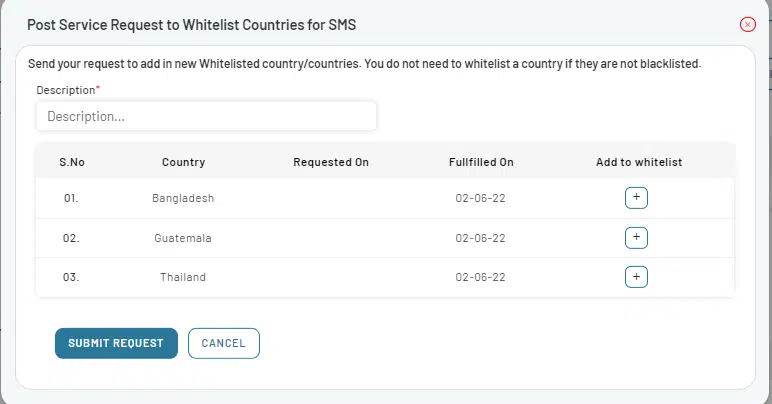The image size is (772, 404).
Task: Click Bangladesh's fulfilled date 02-06-22
Action: click(x=481, y=198)
